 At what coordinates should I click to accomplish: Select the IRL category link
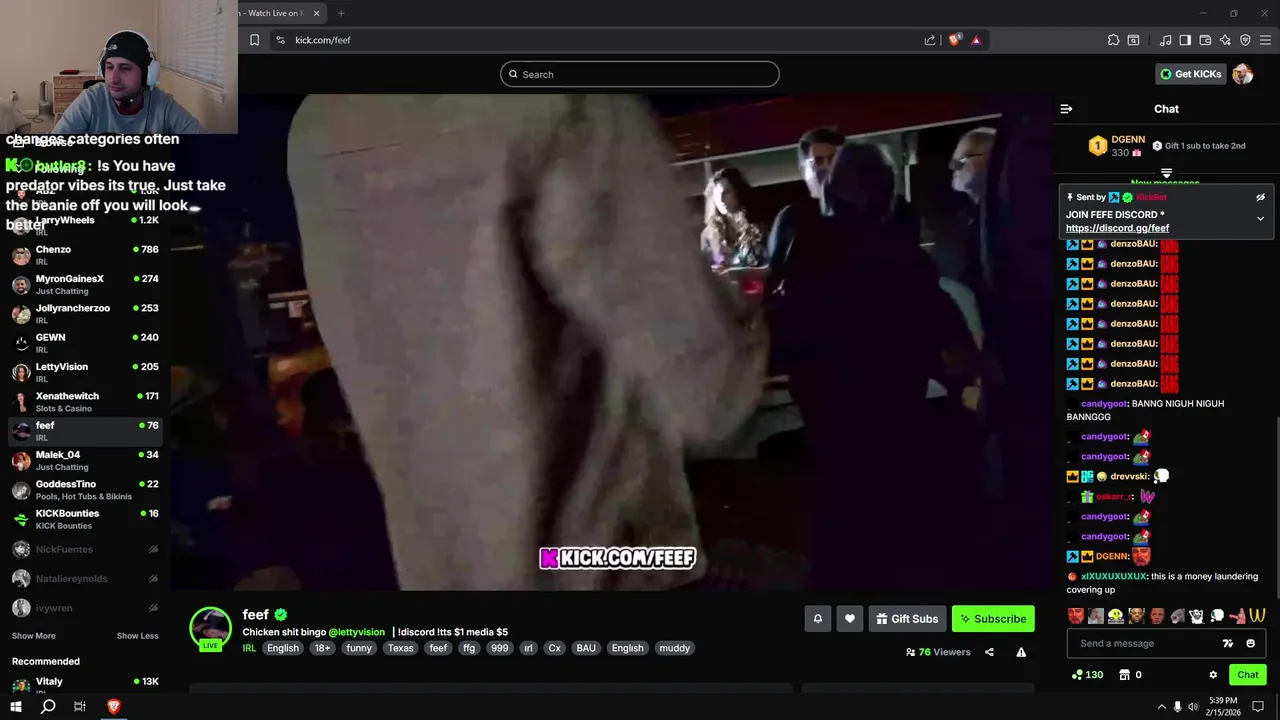pos(249,648)
